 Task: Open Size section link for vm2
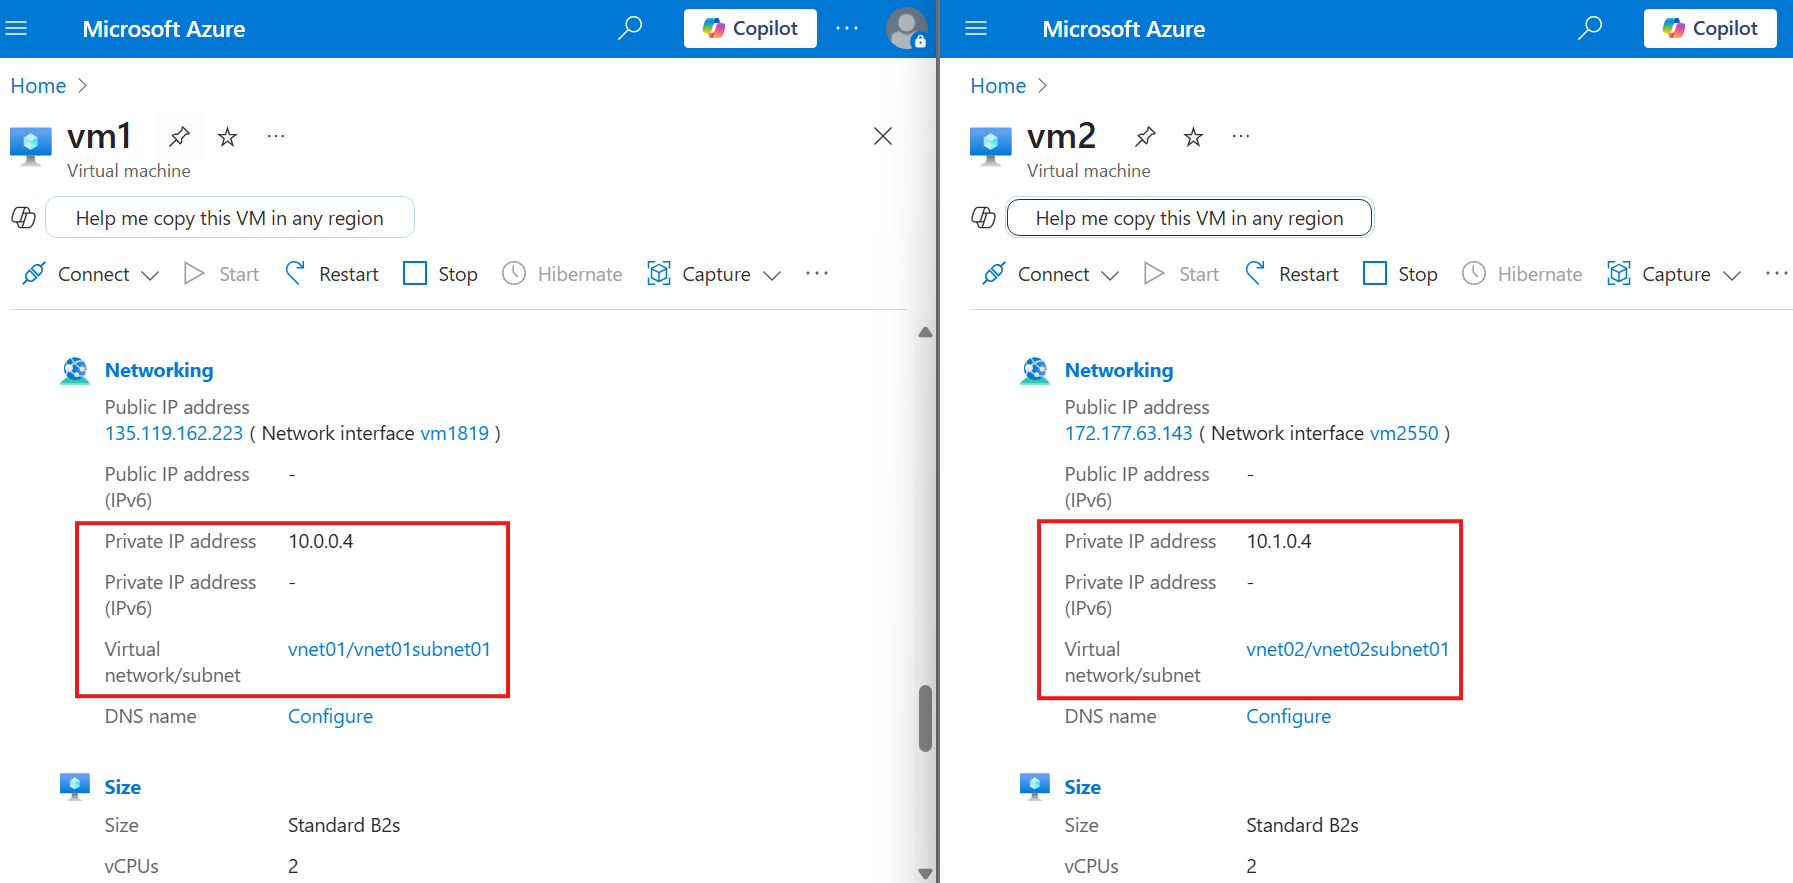(1083, 787)
